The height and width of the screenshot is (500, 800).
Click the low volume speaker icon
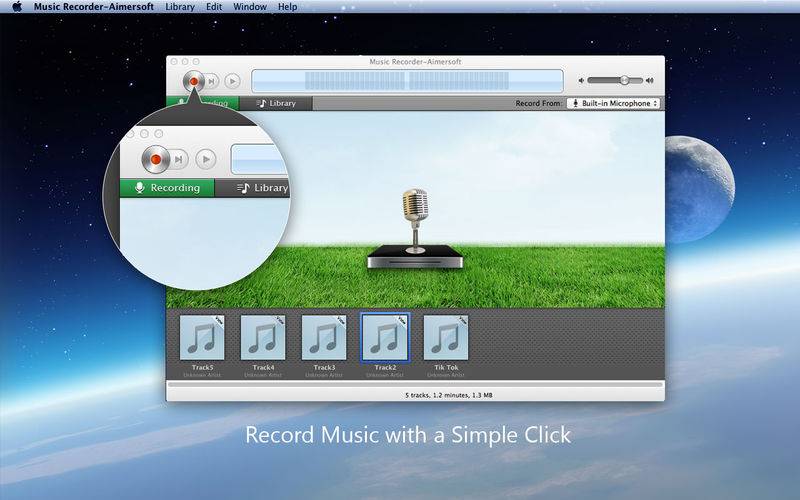pos(581,81)
